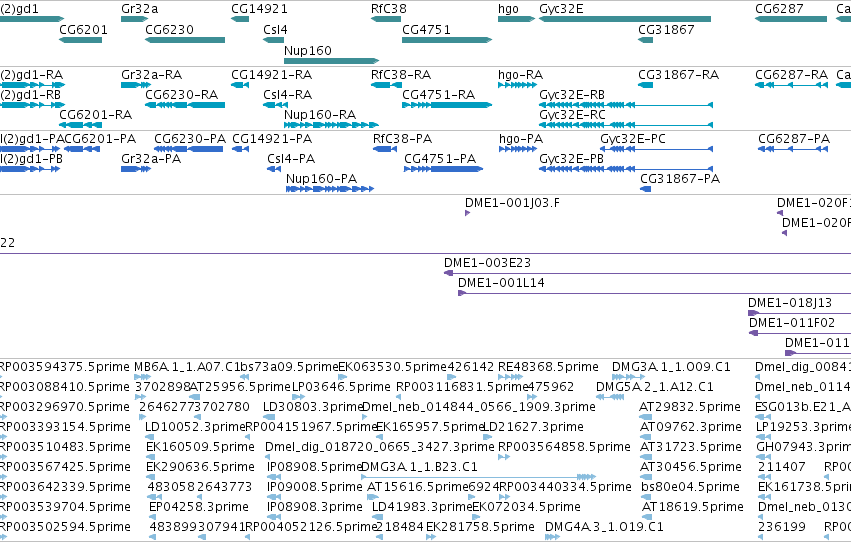Click the CG6230 gene feature
This screenshot has width=851, height=542.
coord(185,40)
